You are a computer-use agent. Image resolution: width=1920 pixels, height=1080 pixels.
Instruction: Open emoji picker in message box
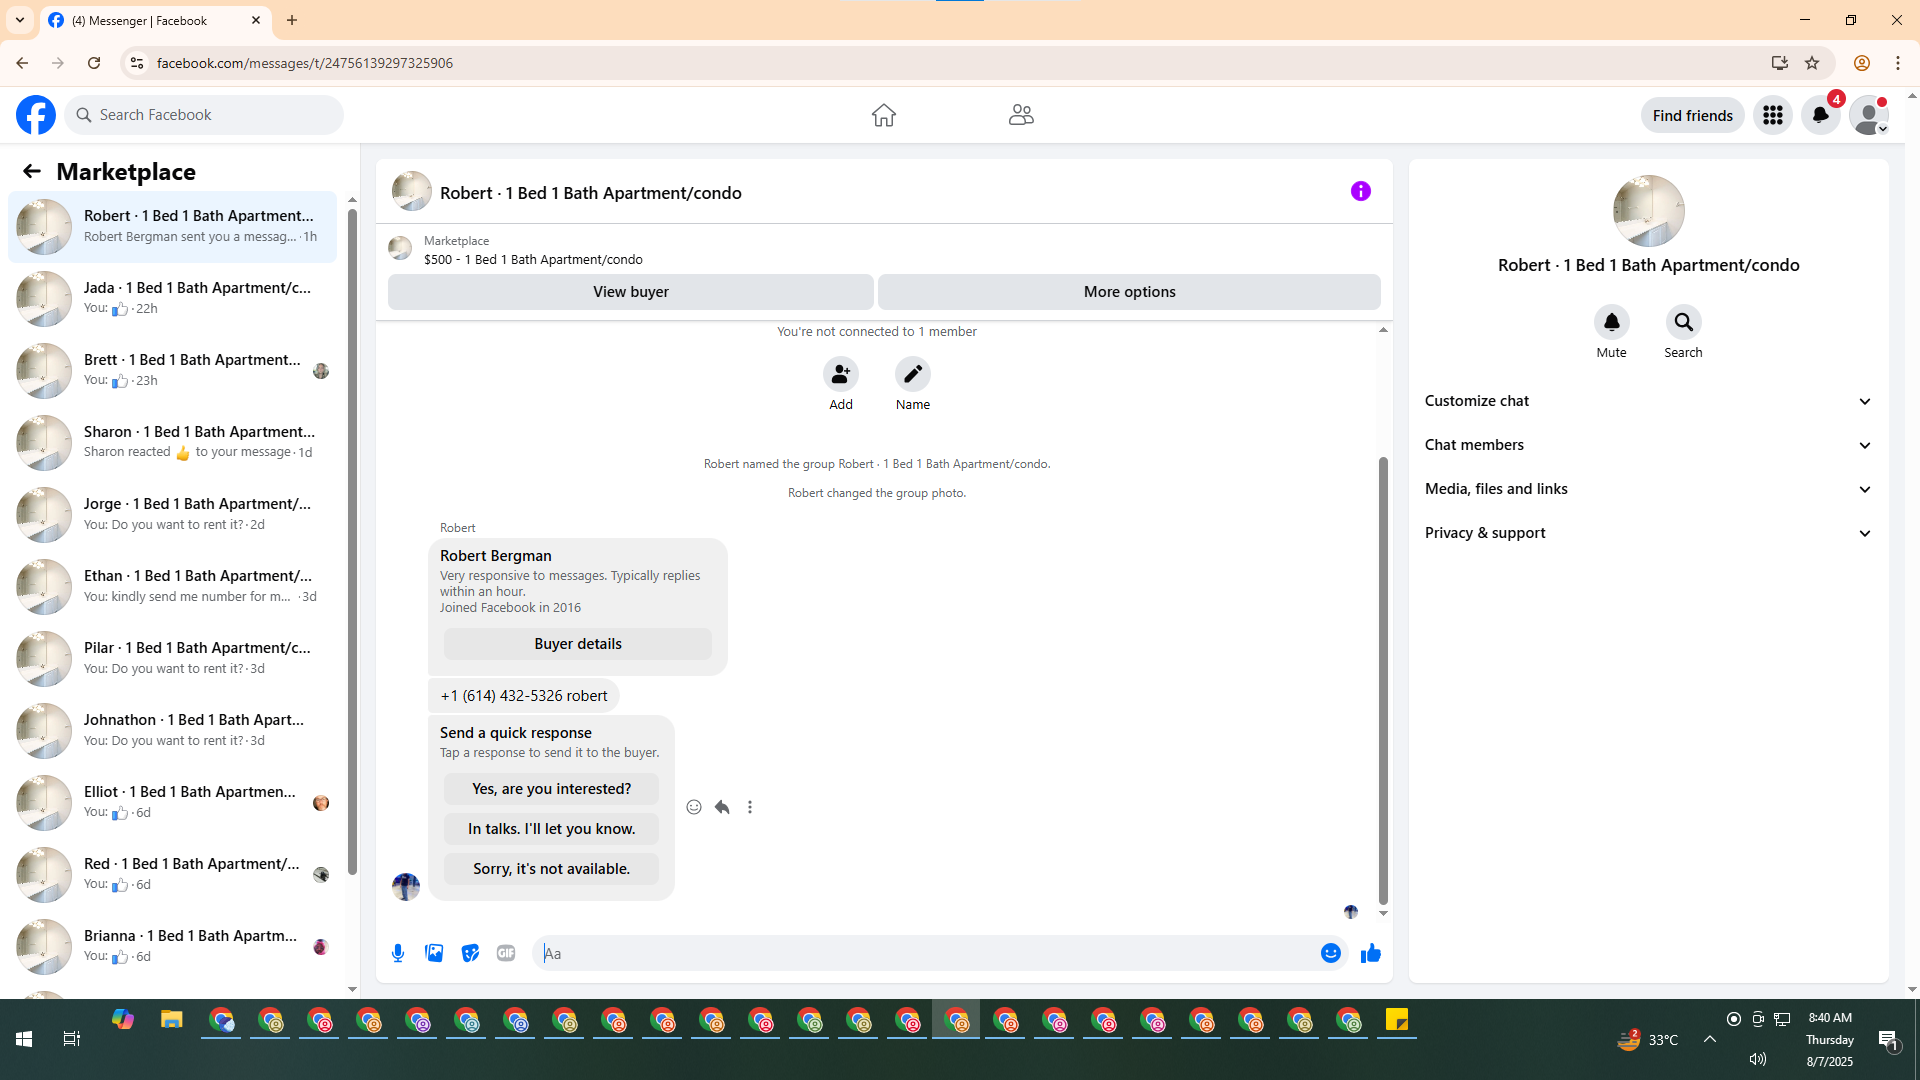tap(1331, 953)
